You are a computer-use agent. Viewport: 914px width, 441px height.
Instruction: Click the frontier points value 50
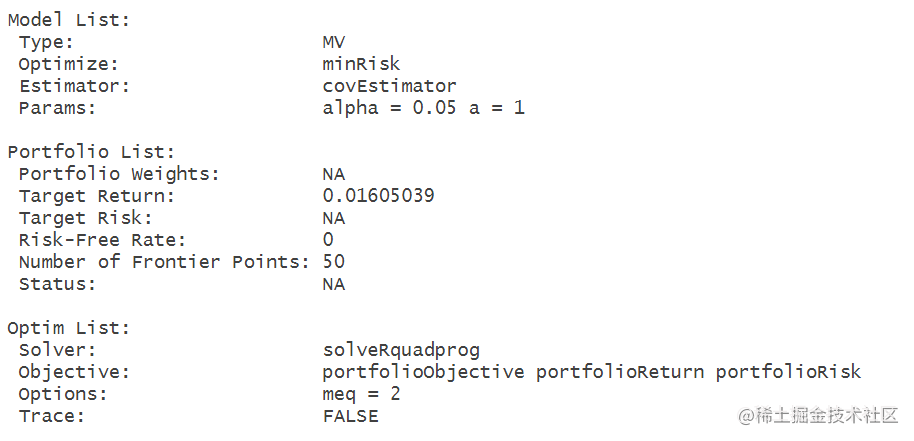[x=333, y=262]
